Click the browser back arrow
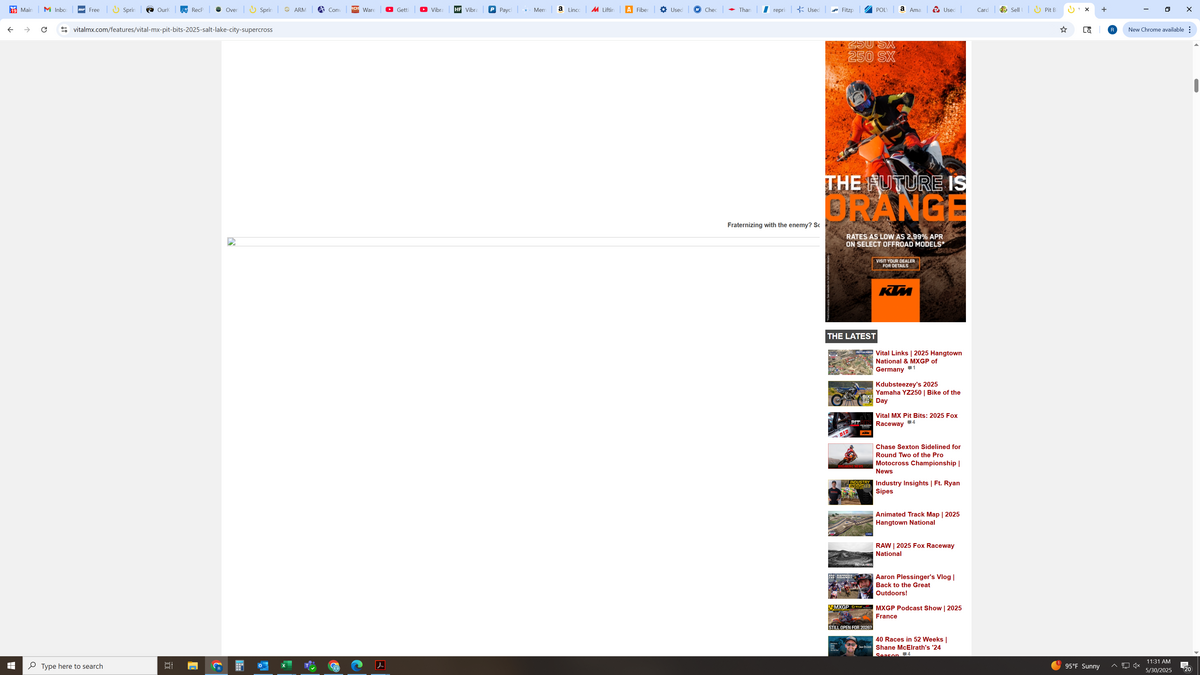 [x=10, y=30]
